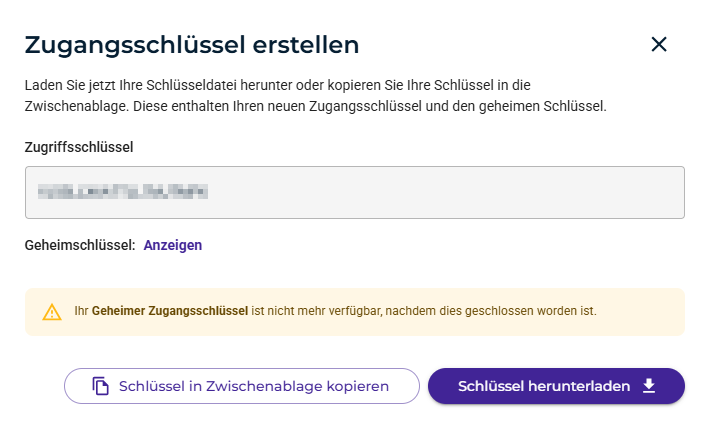Click the bold Geheimer Zugangsschlüssel text
Image resolution: width=710 pixels, height=426 pixels.
click(170, 311)
